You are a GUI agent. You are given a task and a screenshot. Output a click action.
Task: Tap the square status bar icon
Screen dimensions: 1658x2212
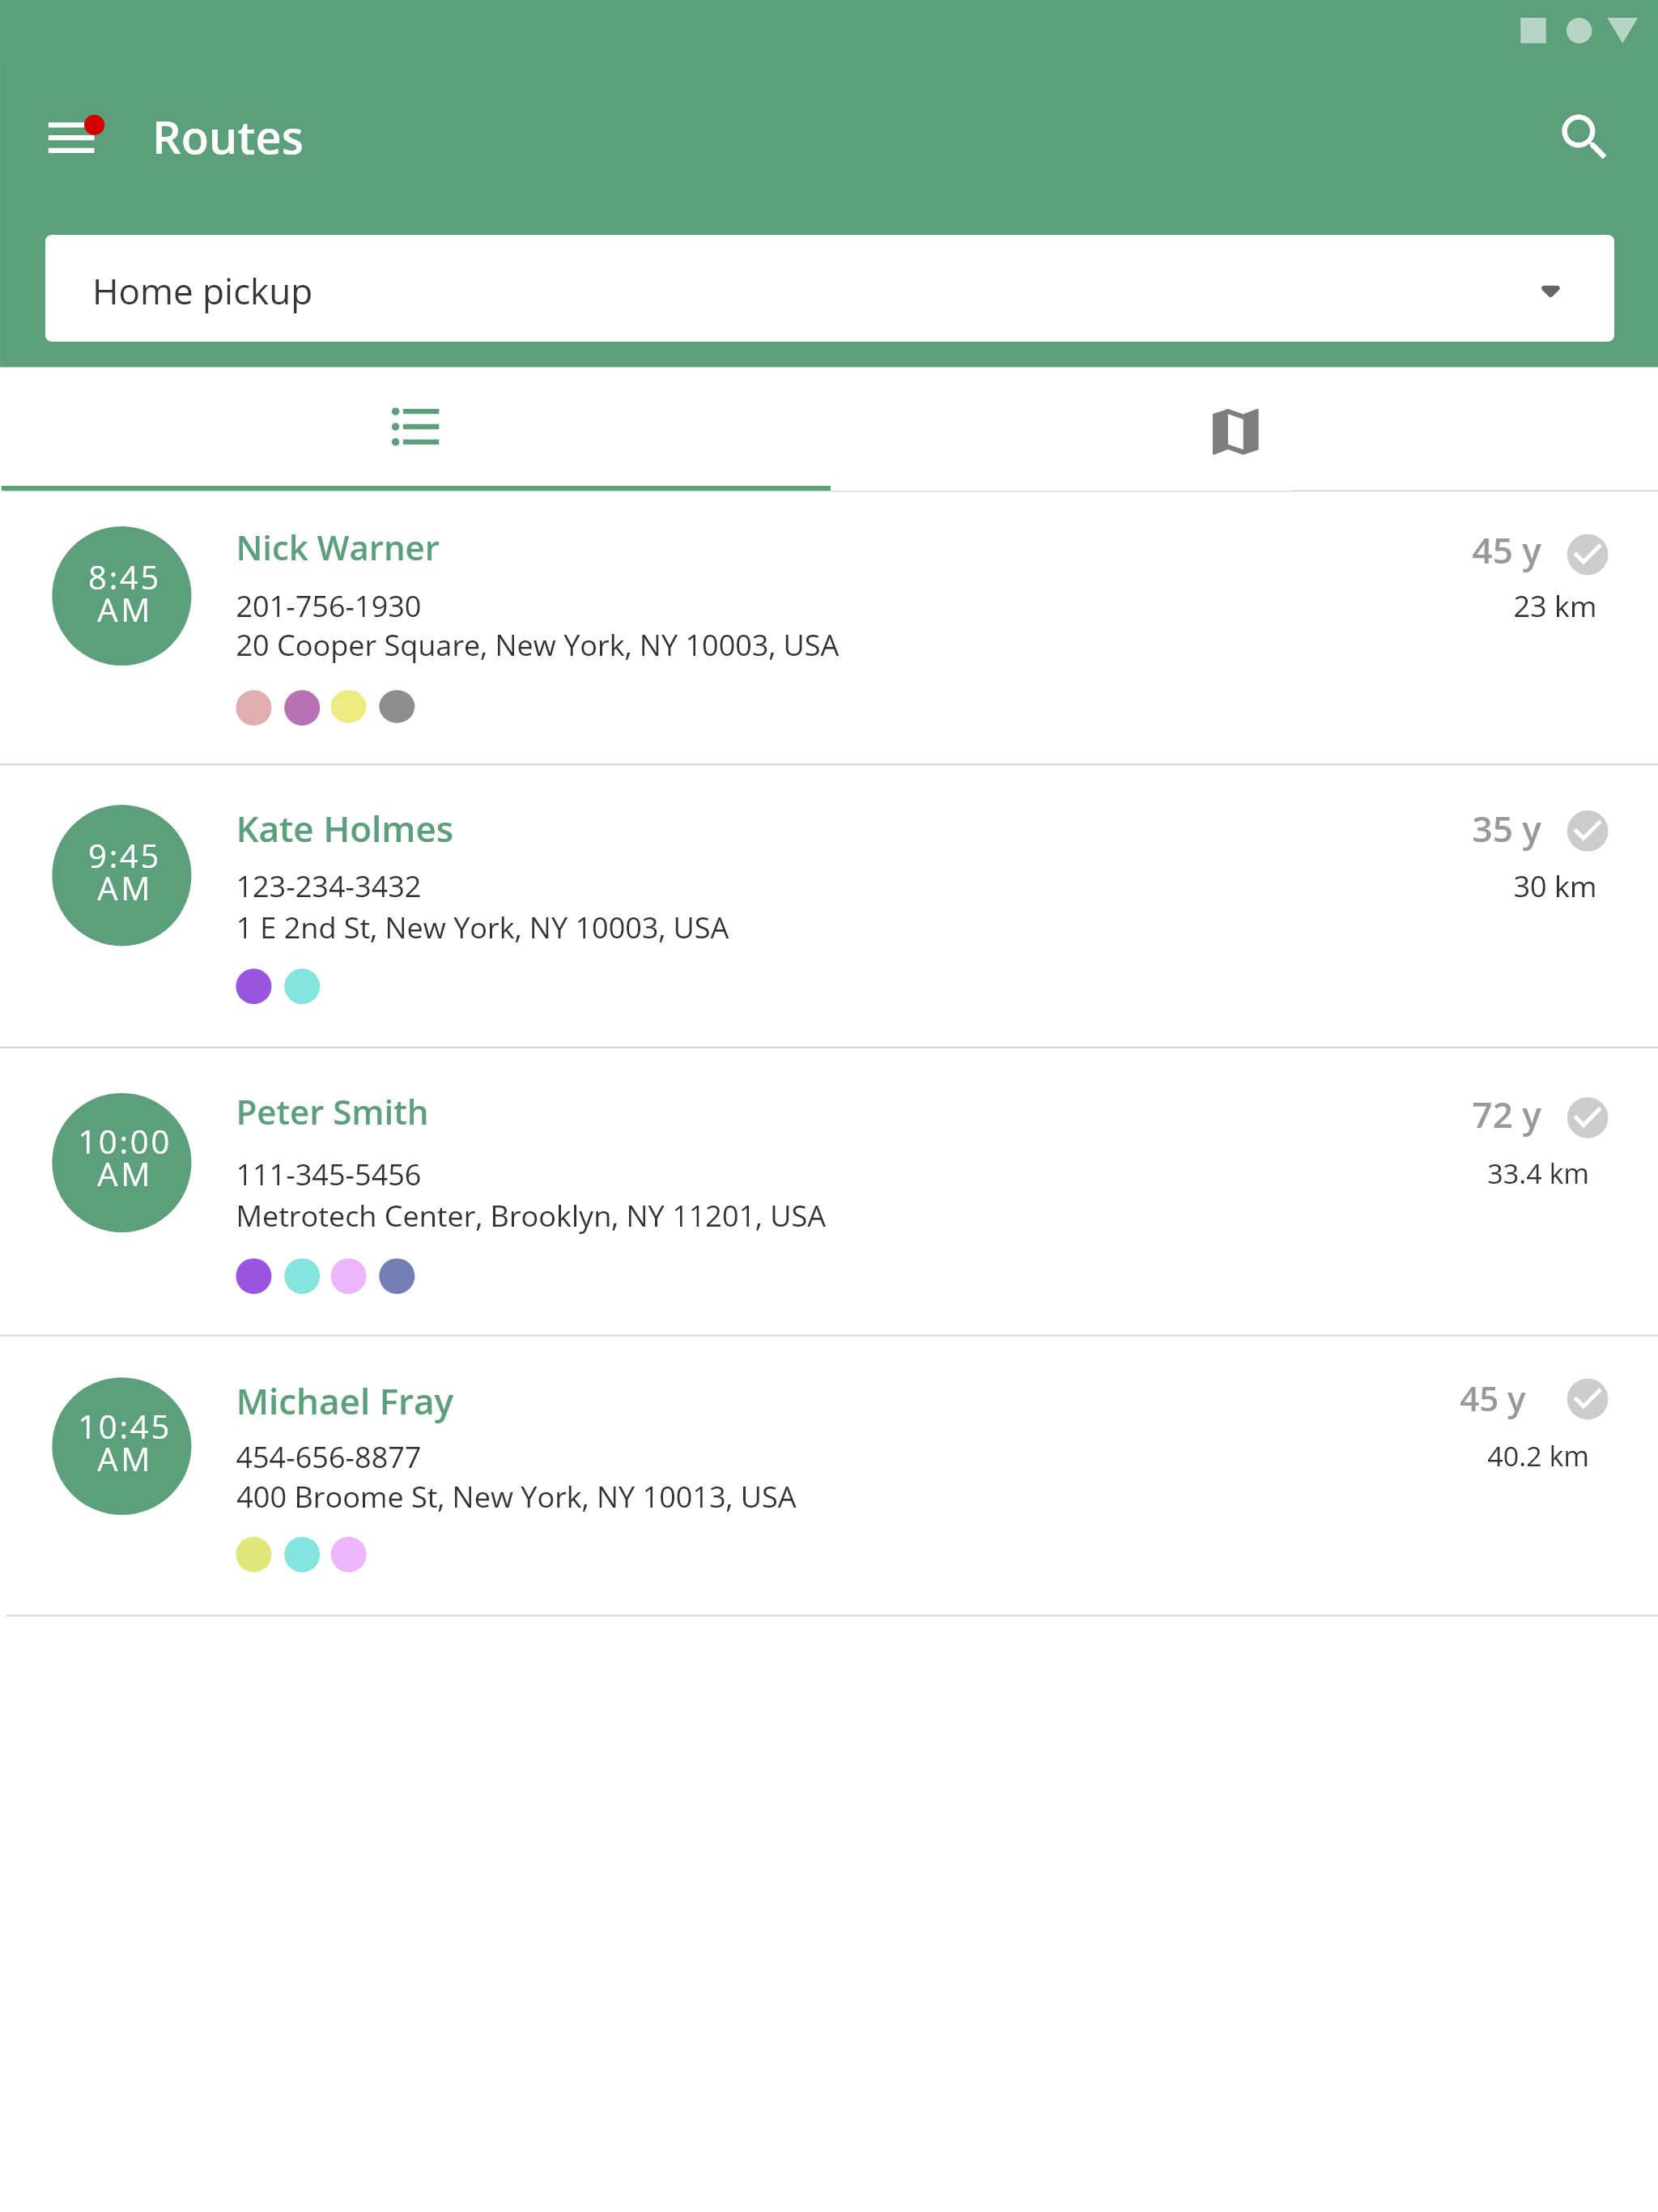click(x=1533, y=31)
